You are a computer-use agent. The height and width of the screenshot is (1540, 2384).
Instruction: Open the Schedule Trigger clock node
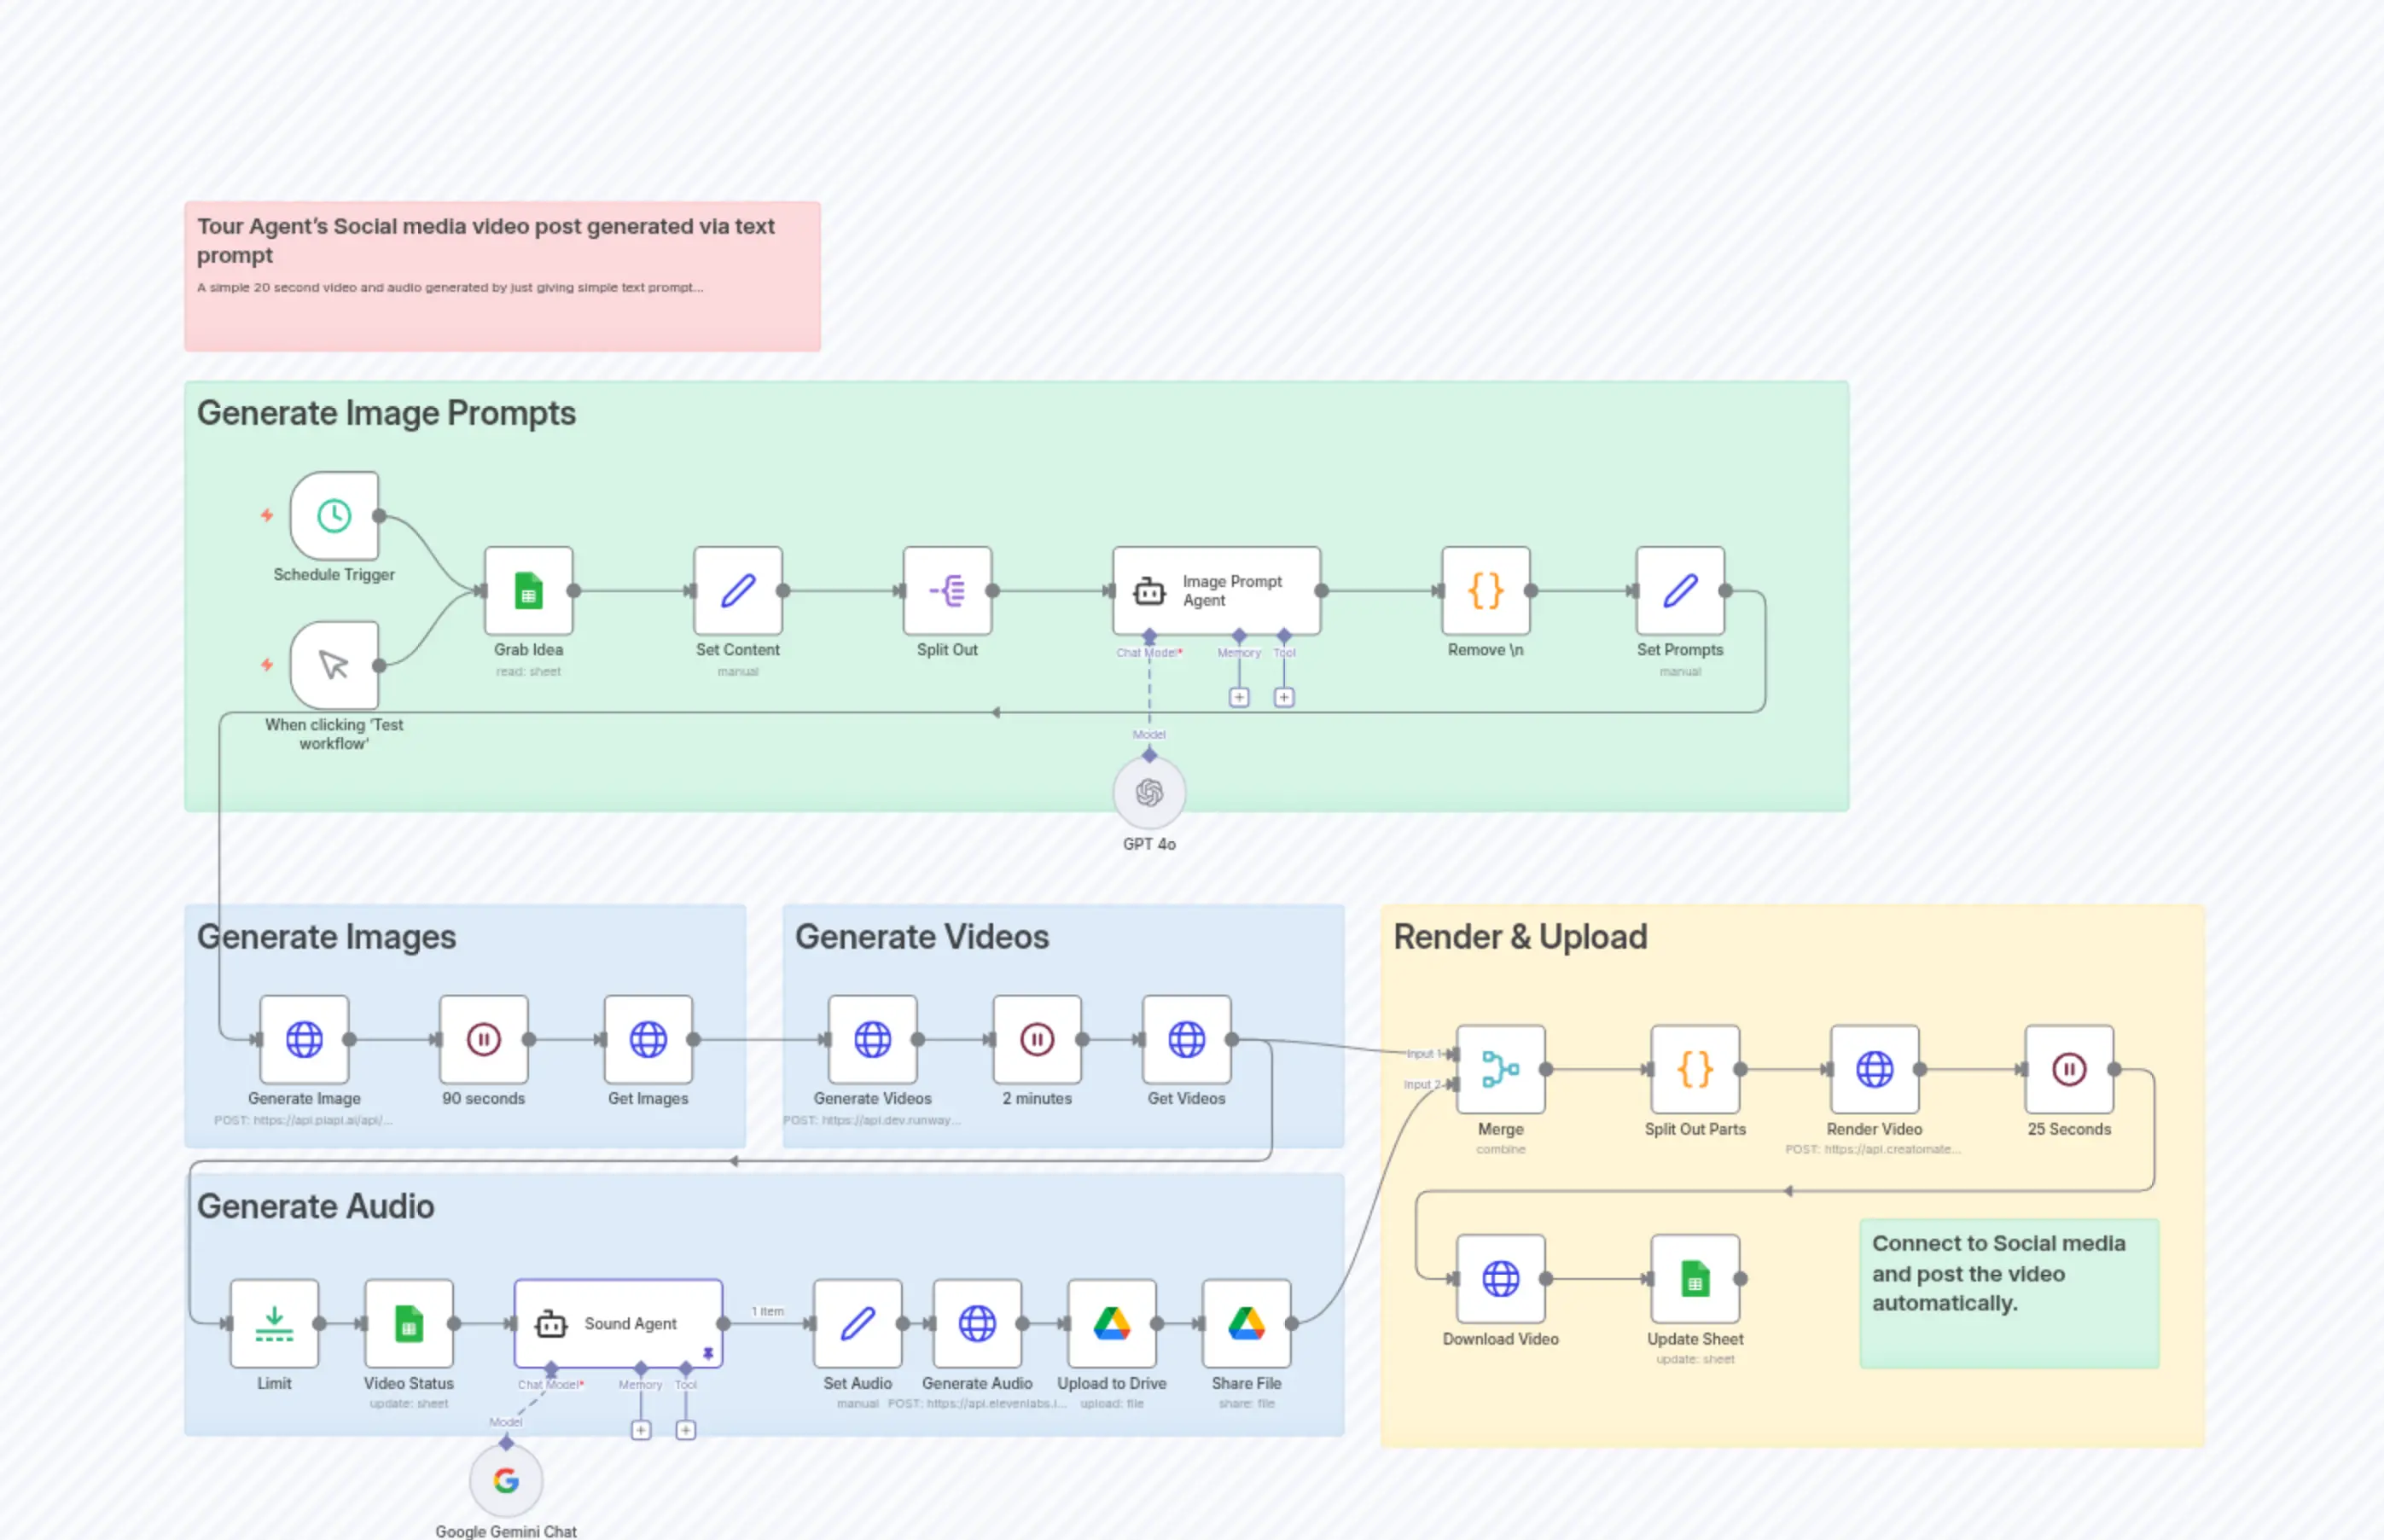pyautogui.click(x=333, y=517)
